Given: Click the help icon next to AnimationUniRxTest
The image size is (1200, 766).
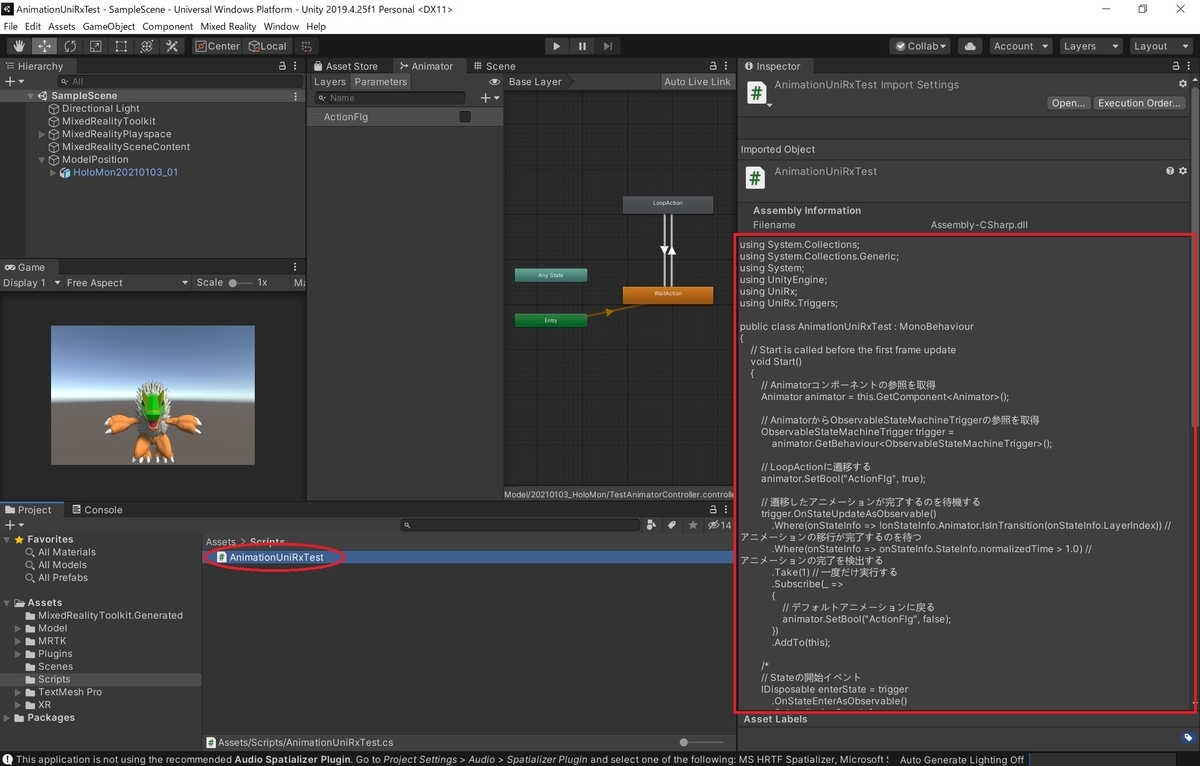Looking at the screenshot, I should click(1170, 171).
